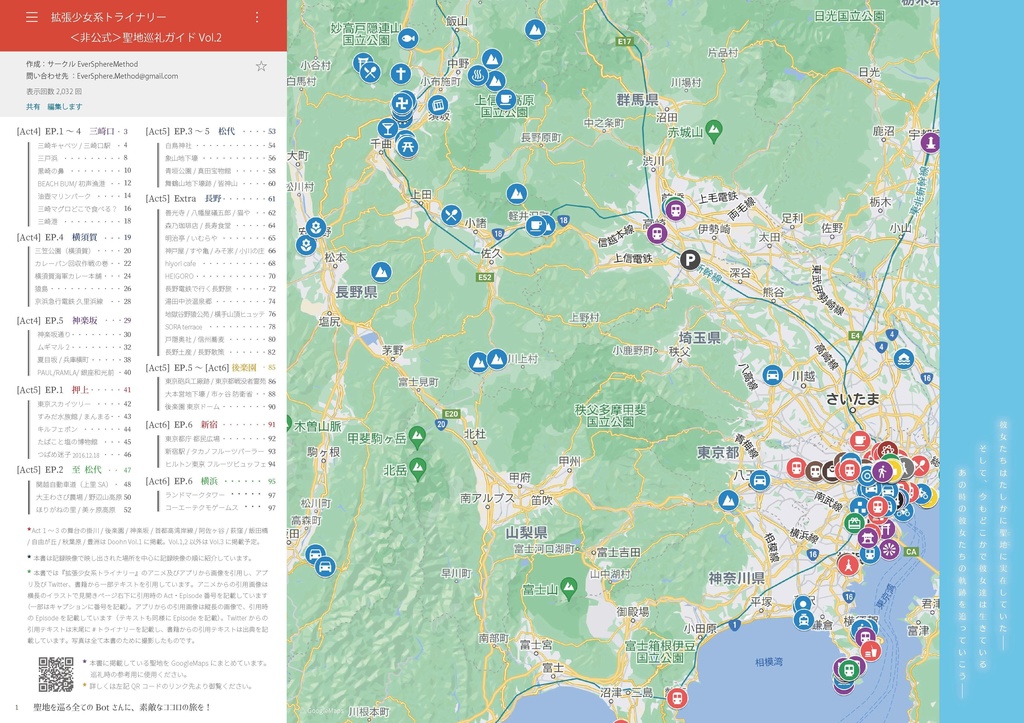Screen dimensions: 1024x723
Task: Select the 白鳥神社 entry
Action: (x=220, y=146)
